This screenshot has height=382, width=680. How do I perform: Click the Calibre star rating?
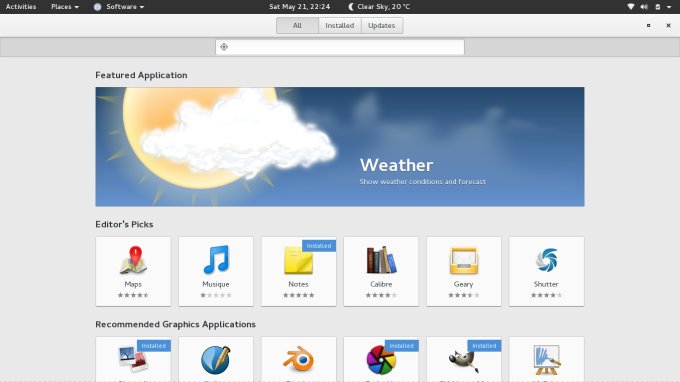click(381, 295)
